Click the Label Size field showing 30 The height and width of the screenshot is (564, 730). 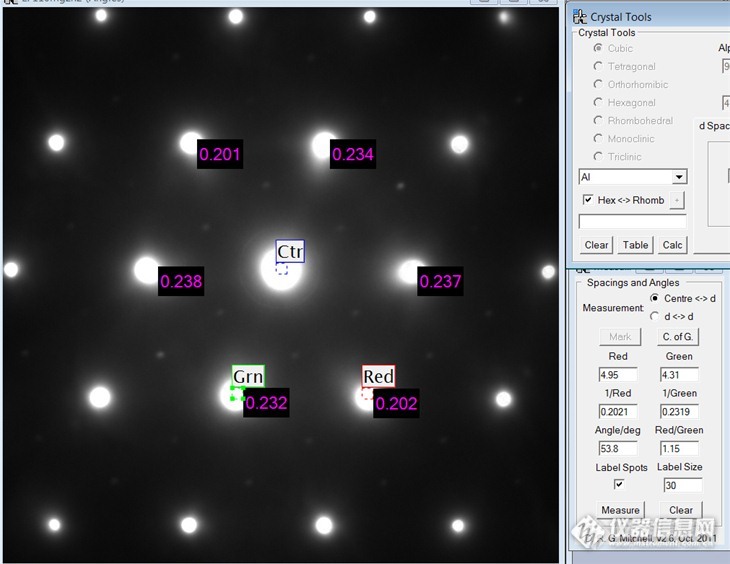tap(683, 485)
